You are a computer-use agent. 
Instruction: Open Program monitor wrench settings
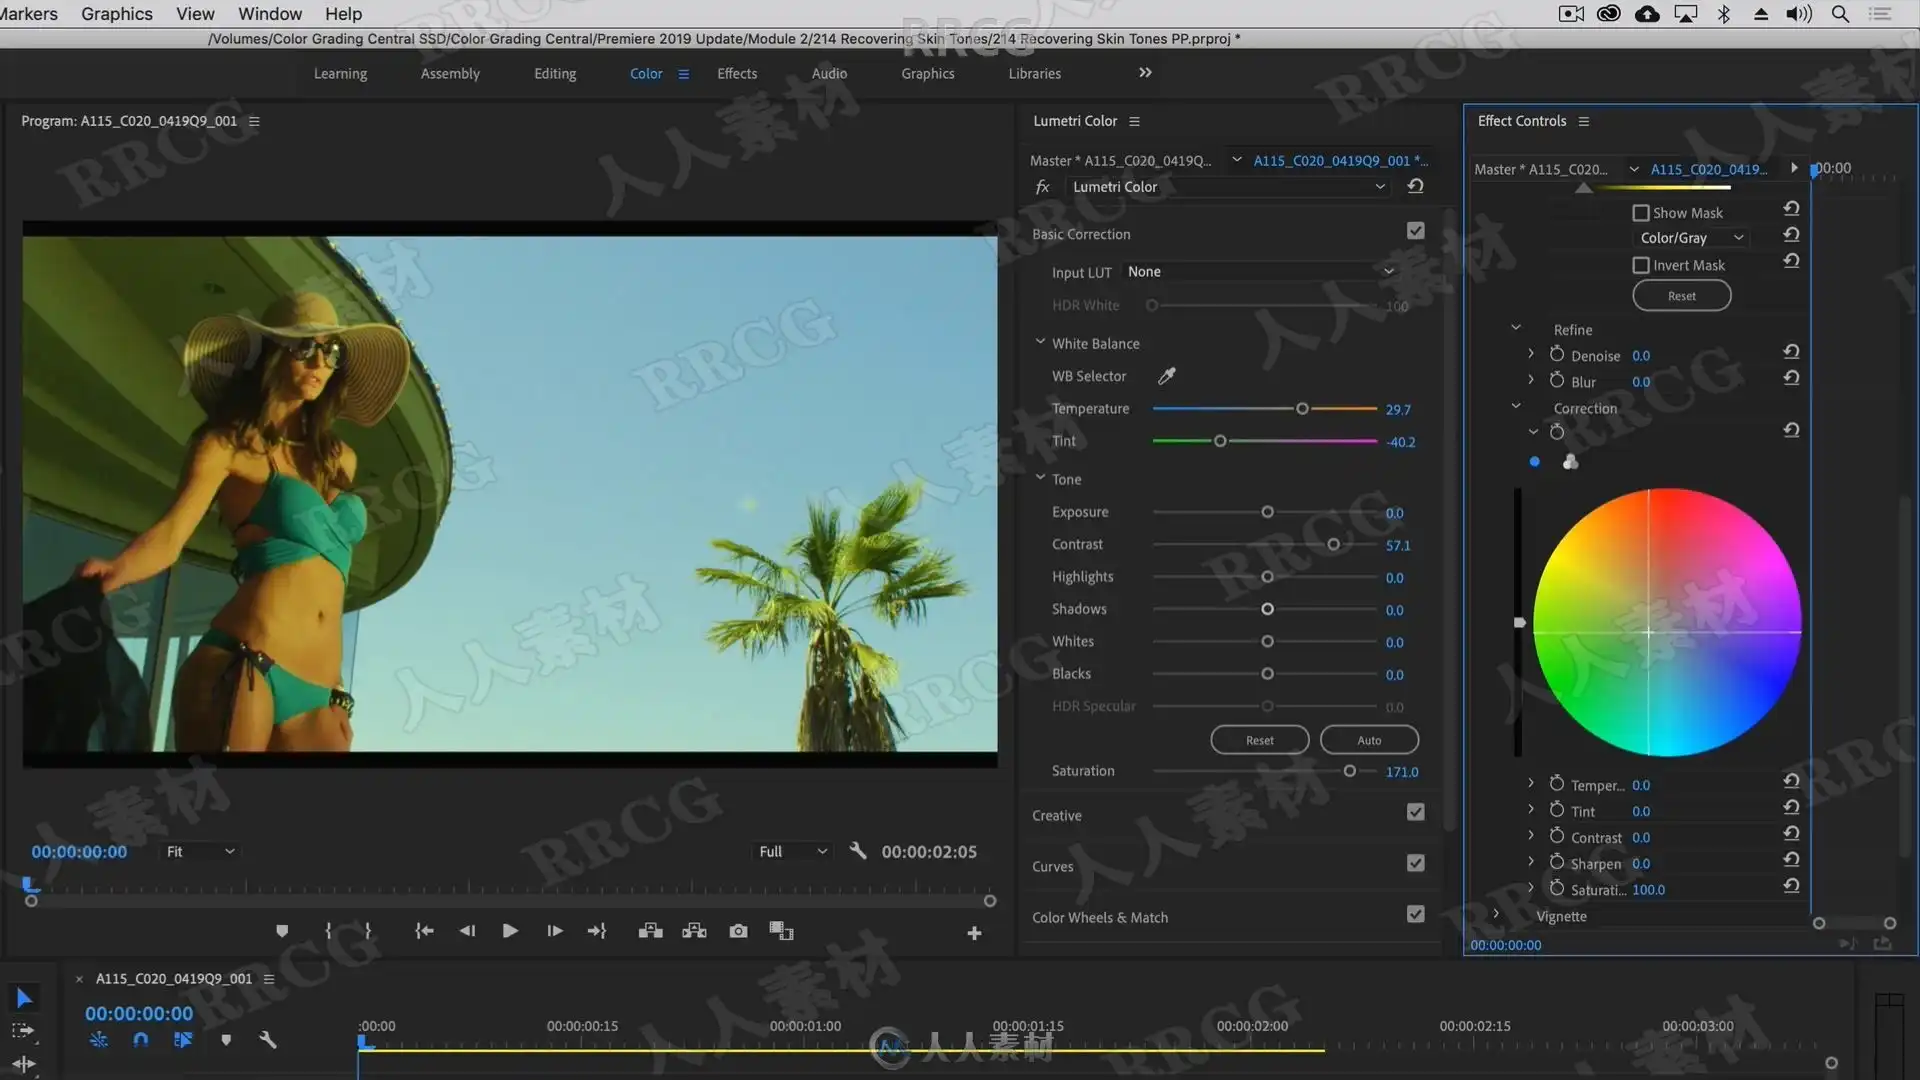tap(857, 851)
